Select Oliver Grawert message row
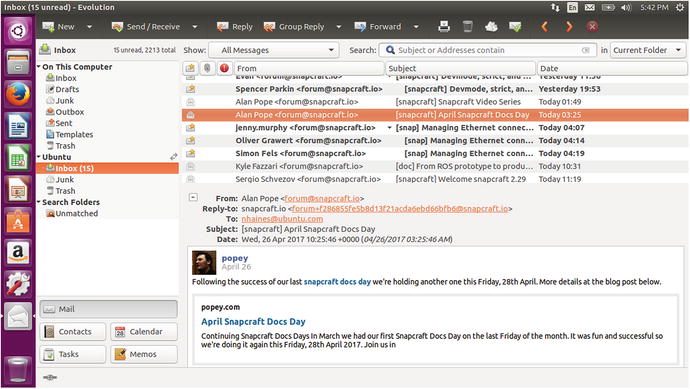Viewport: 690px width, 389px height. click(435, 140)
